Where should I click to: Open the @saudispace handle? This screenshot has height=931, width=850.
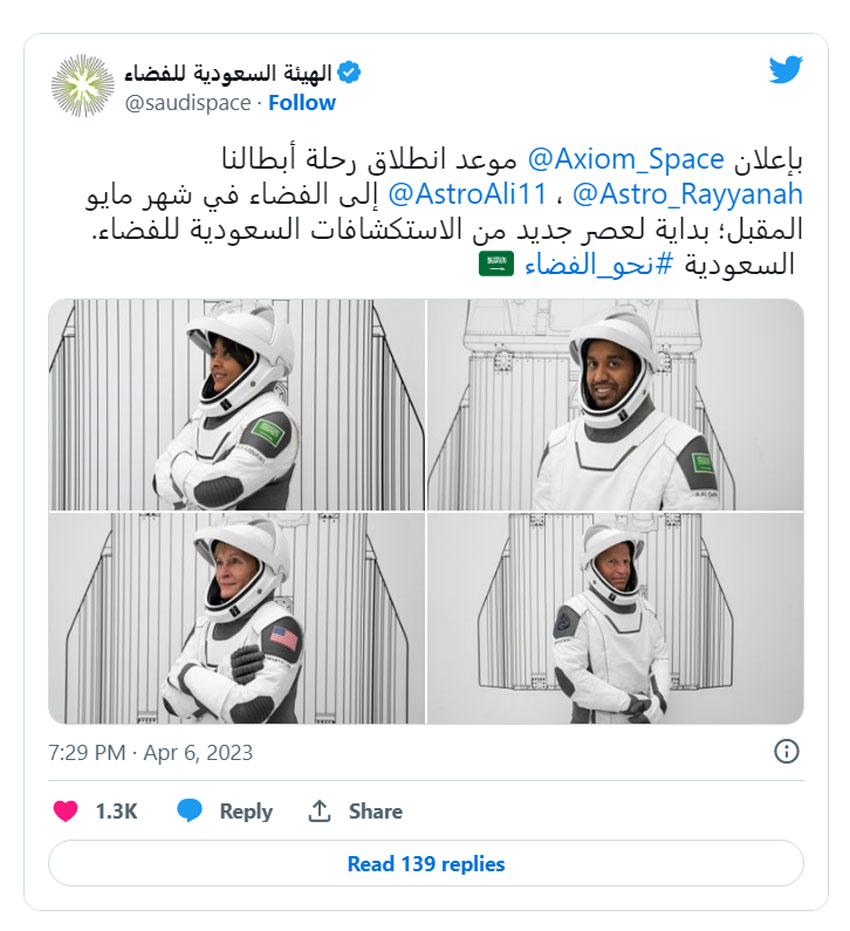187,103
